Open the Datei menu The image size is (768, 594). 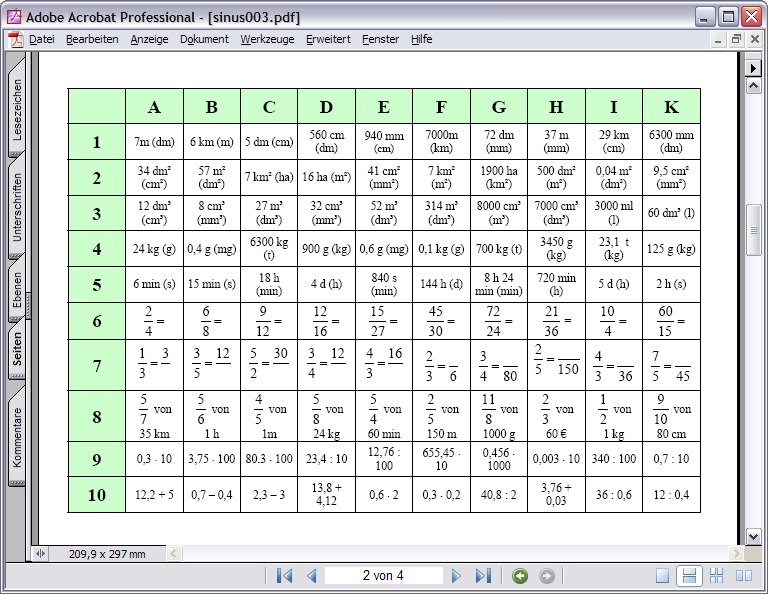42,39
